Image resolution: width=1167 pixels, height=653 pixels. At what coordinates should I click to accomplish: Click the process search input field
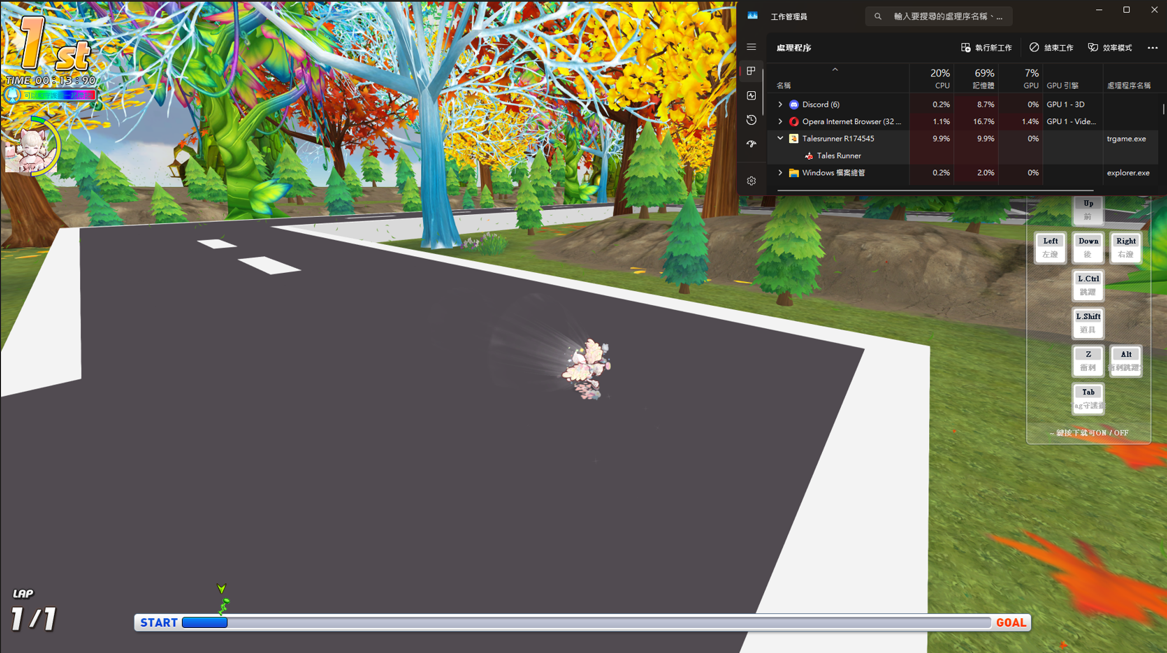pyautogui.click(x=938, y=16)
